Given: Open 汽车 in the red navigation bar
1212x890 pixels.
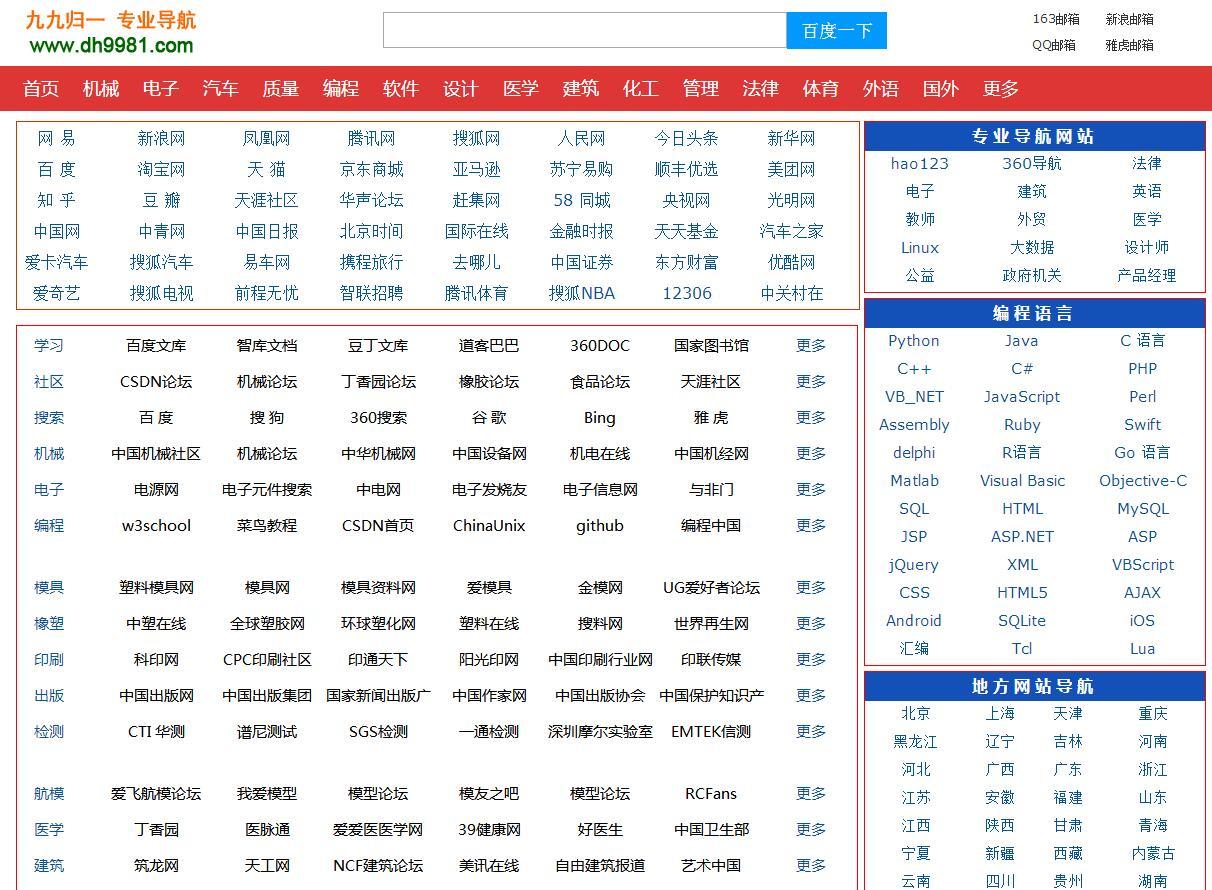Looking at the screenshot, I should click(x=221, y=88).
